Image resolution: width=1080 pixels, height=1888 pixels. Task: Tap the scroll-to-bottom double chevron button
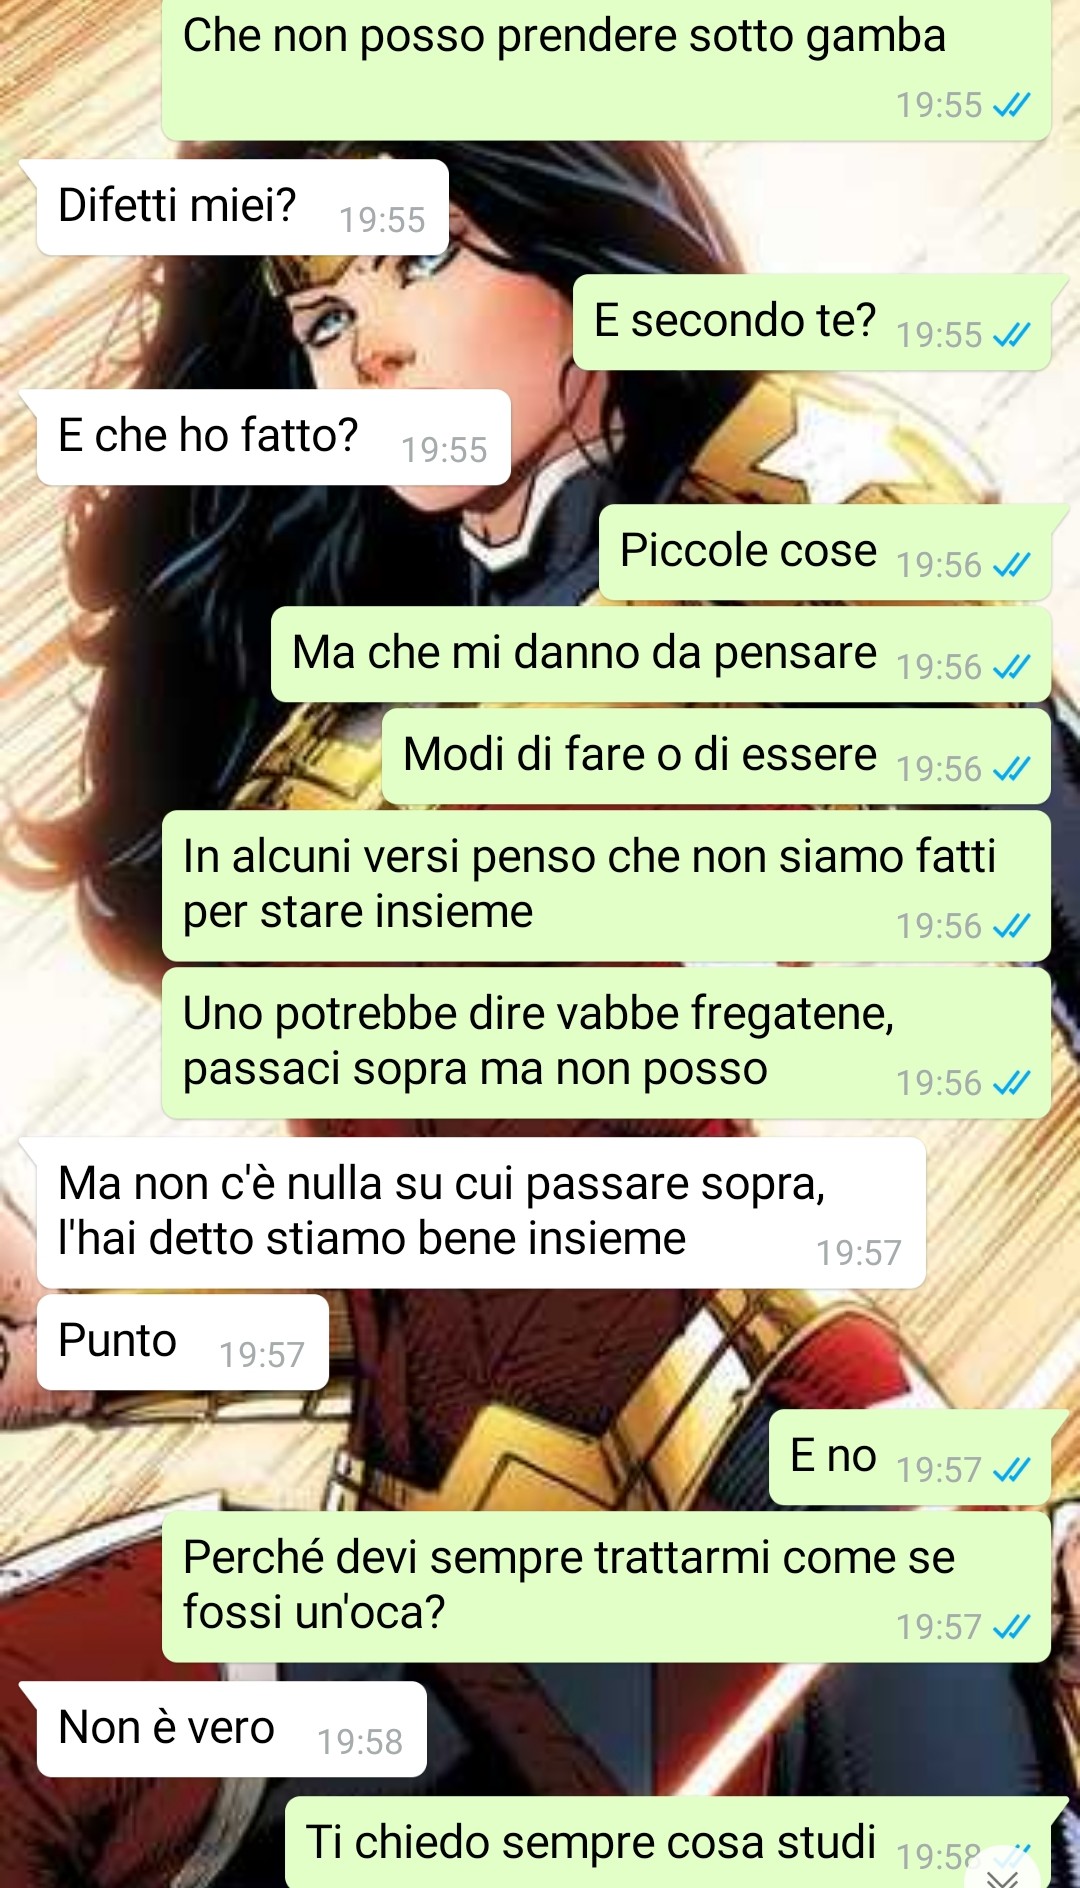coord(1004,1872)
